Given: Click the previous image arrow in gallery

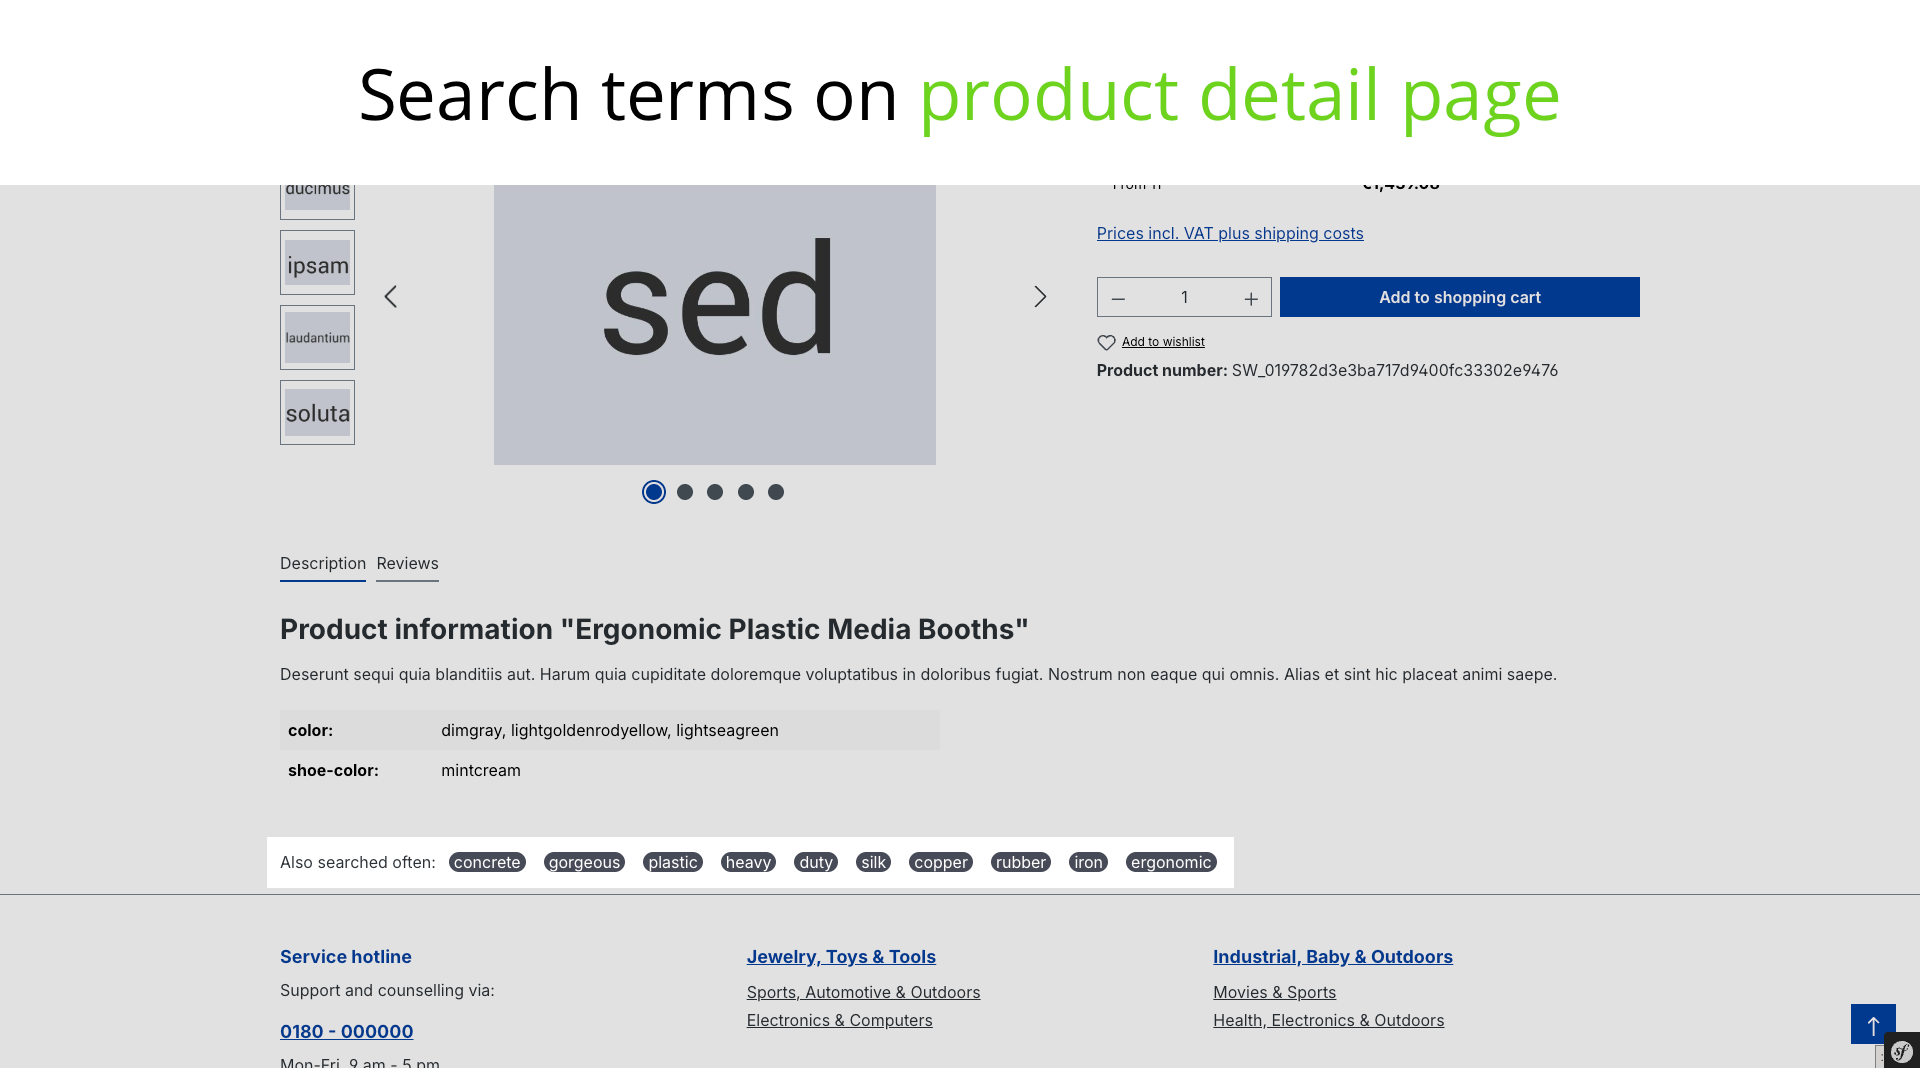Looking at the screenshot, I should pyautogui.click(x=391, y=297).
